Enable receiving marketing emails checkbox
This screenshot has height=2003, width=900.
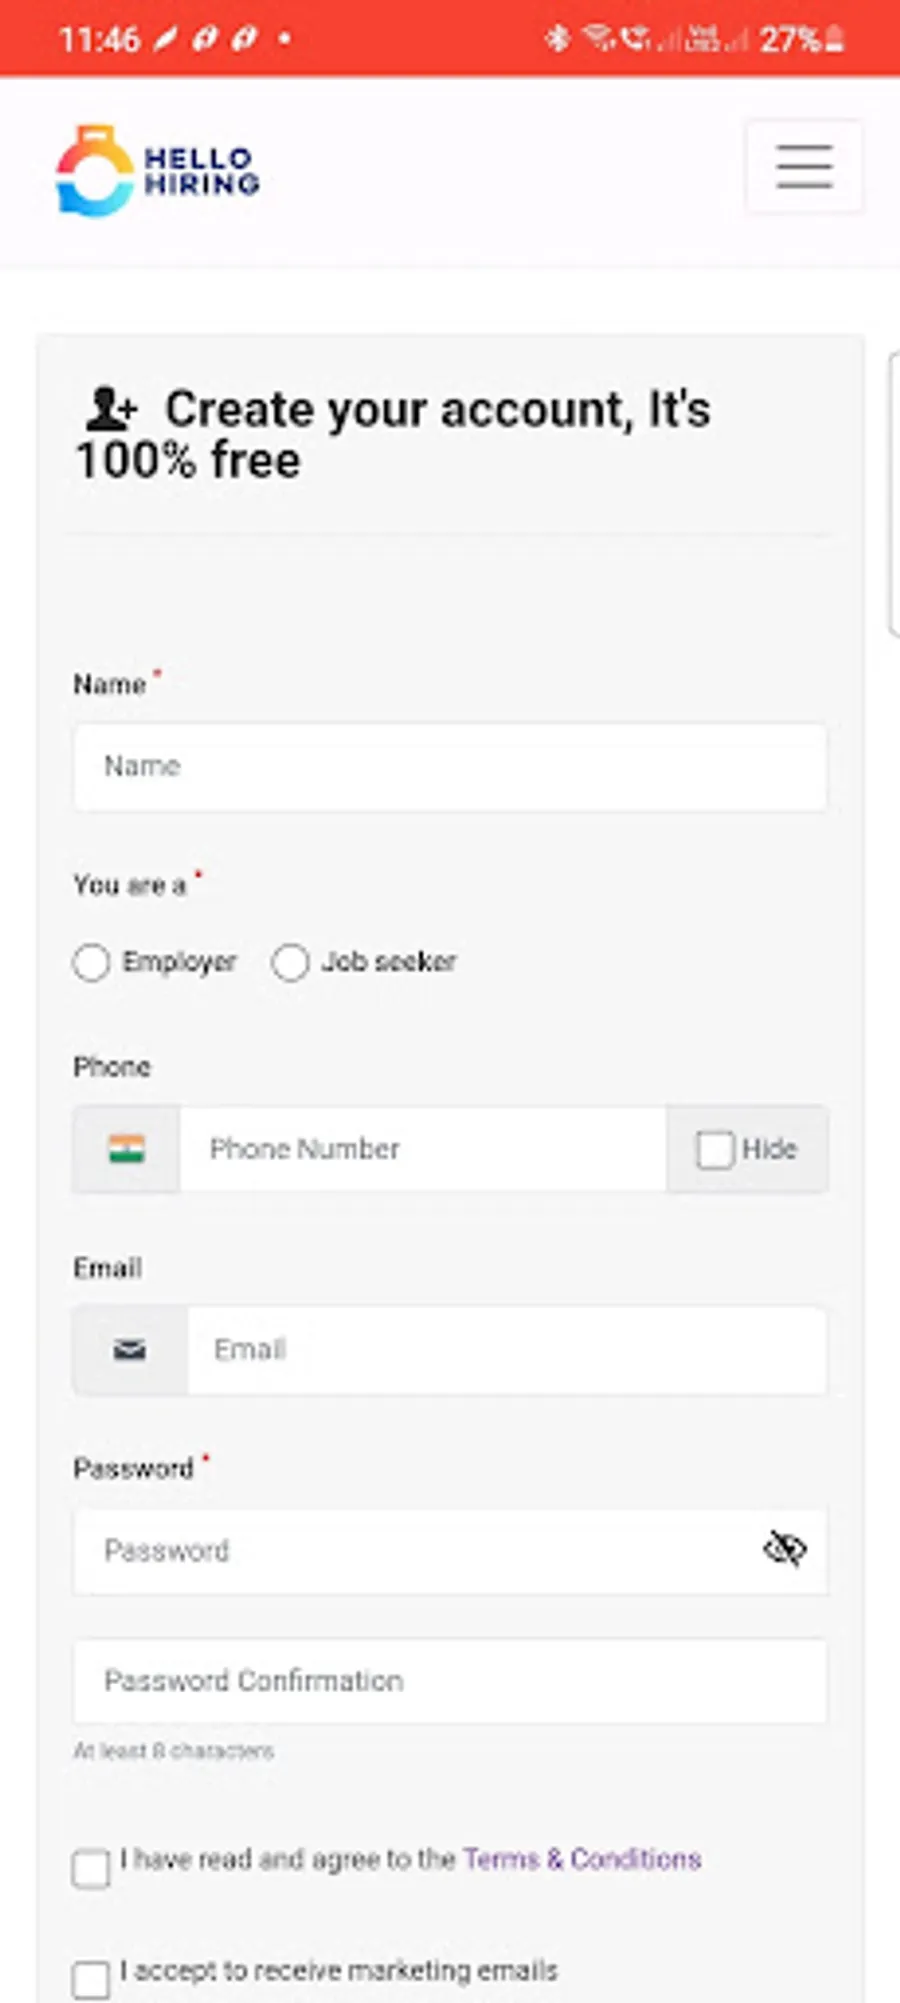point(91,1979)
